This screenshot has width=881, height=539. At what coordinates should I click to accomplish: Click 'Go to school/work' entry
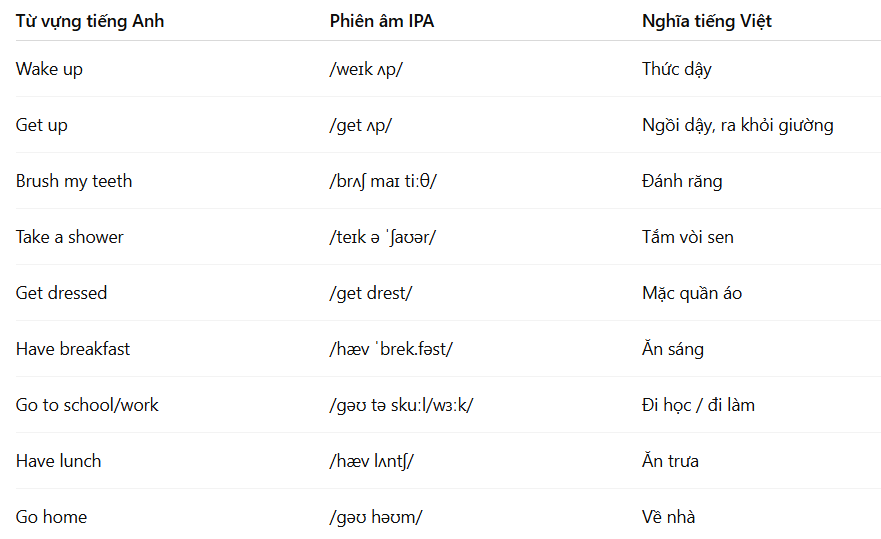[x=87, y=405]
